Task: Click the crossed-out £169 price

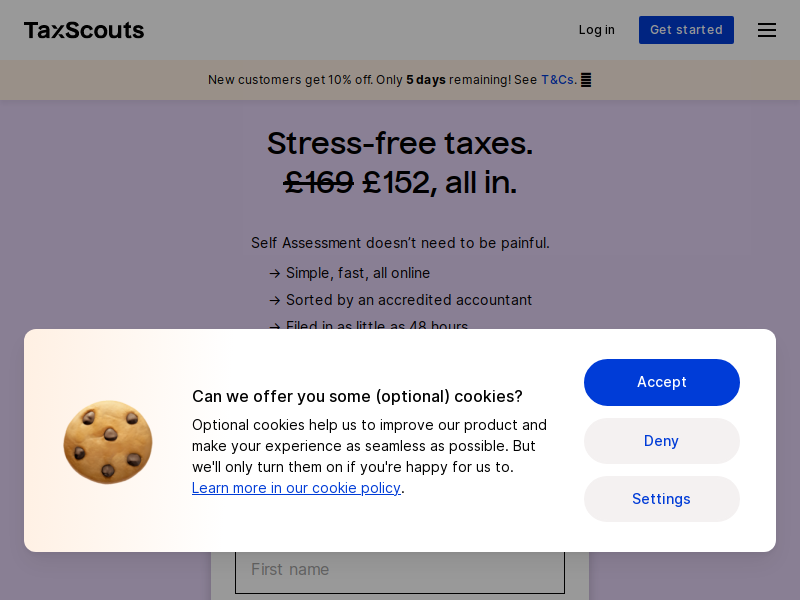Action: click(x=319, y=183)
